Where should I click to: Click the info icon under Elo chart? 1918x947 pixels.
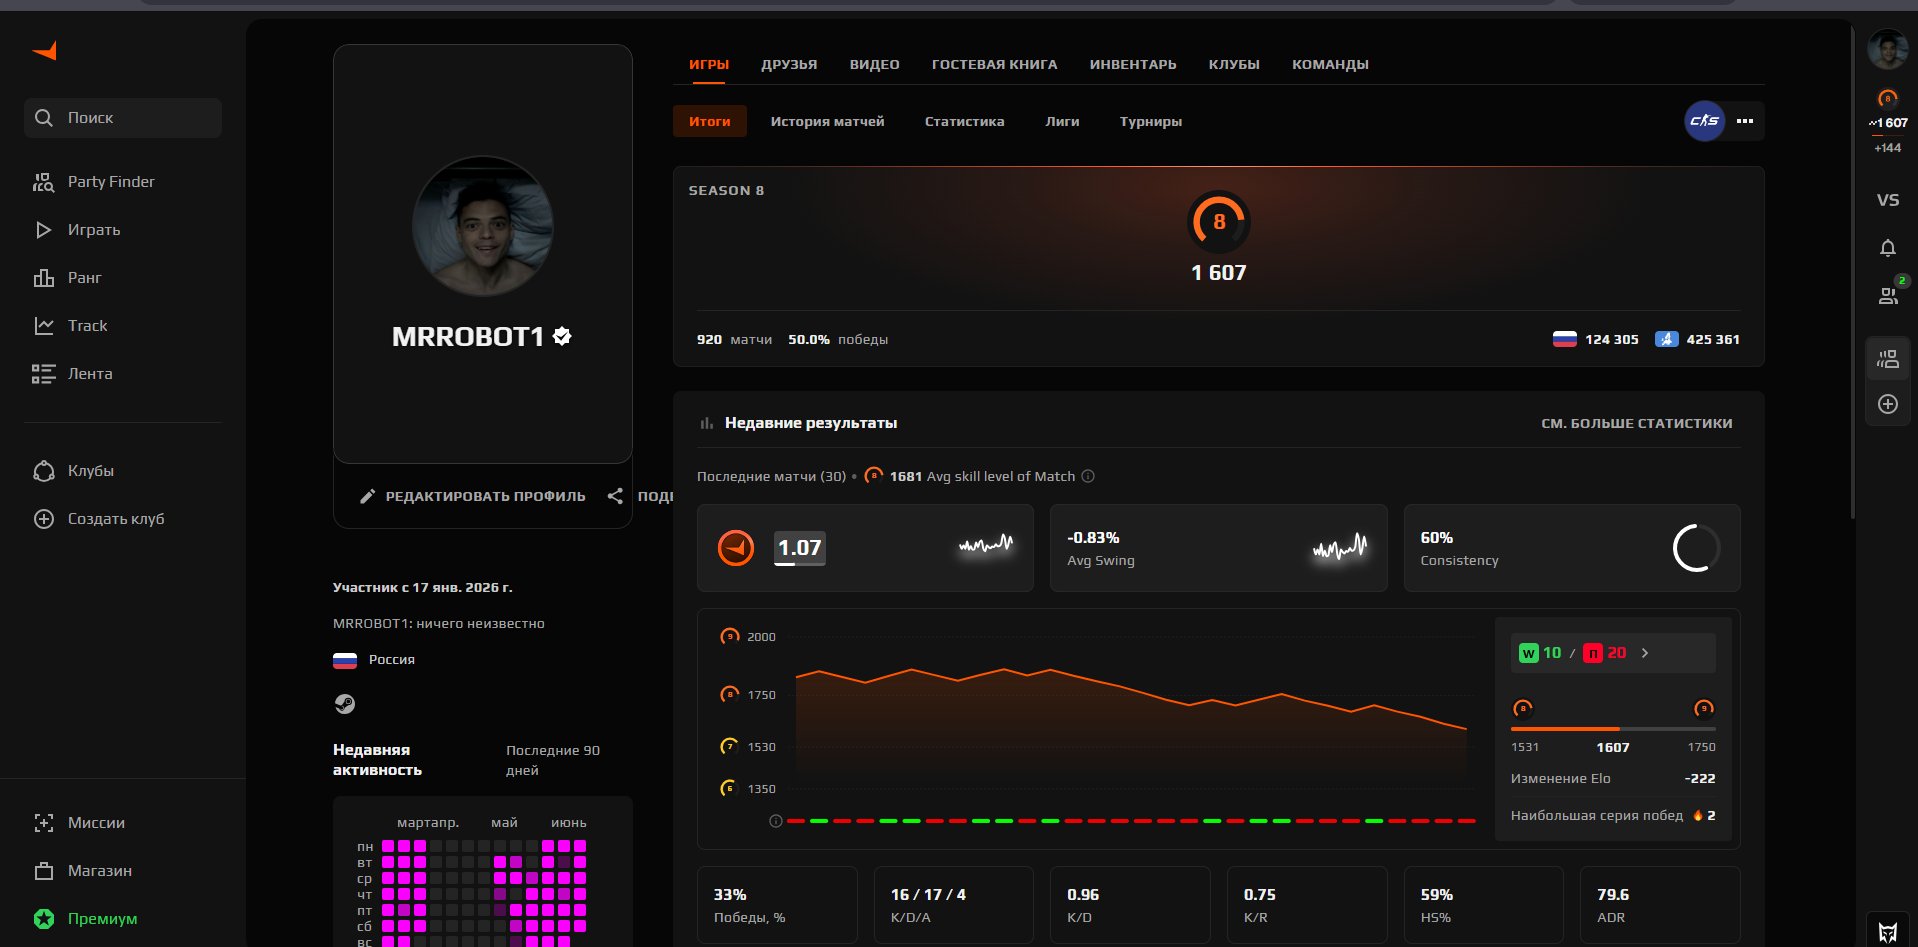pyautogui.click(x=775, y=821)
